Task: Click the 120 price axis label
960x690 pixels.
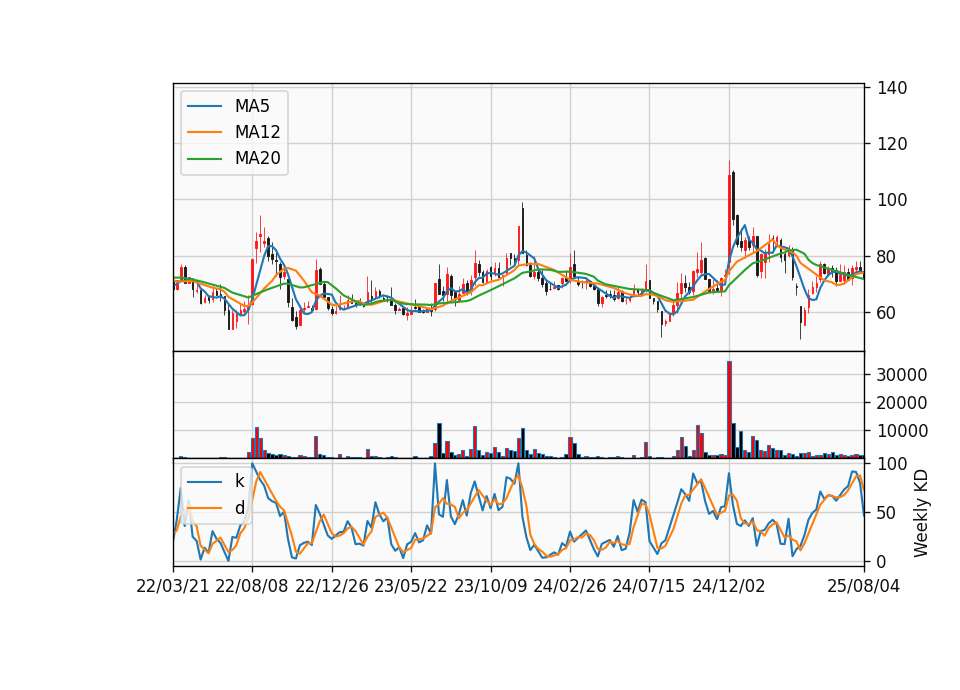Action: click(892, 144)
